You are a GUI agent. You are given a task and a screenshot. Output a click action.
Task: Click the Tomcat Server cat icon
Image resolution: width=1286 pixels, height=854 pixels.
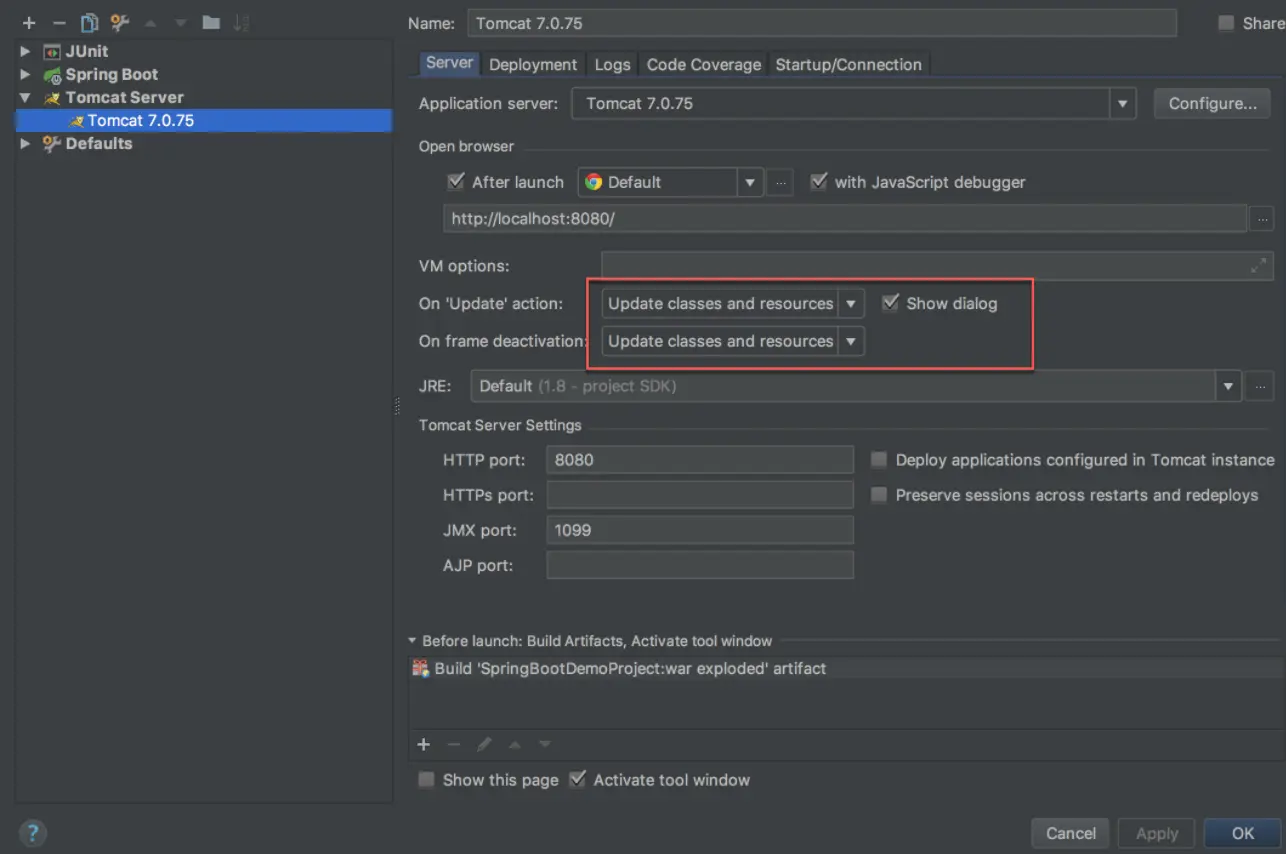[52, 98]
